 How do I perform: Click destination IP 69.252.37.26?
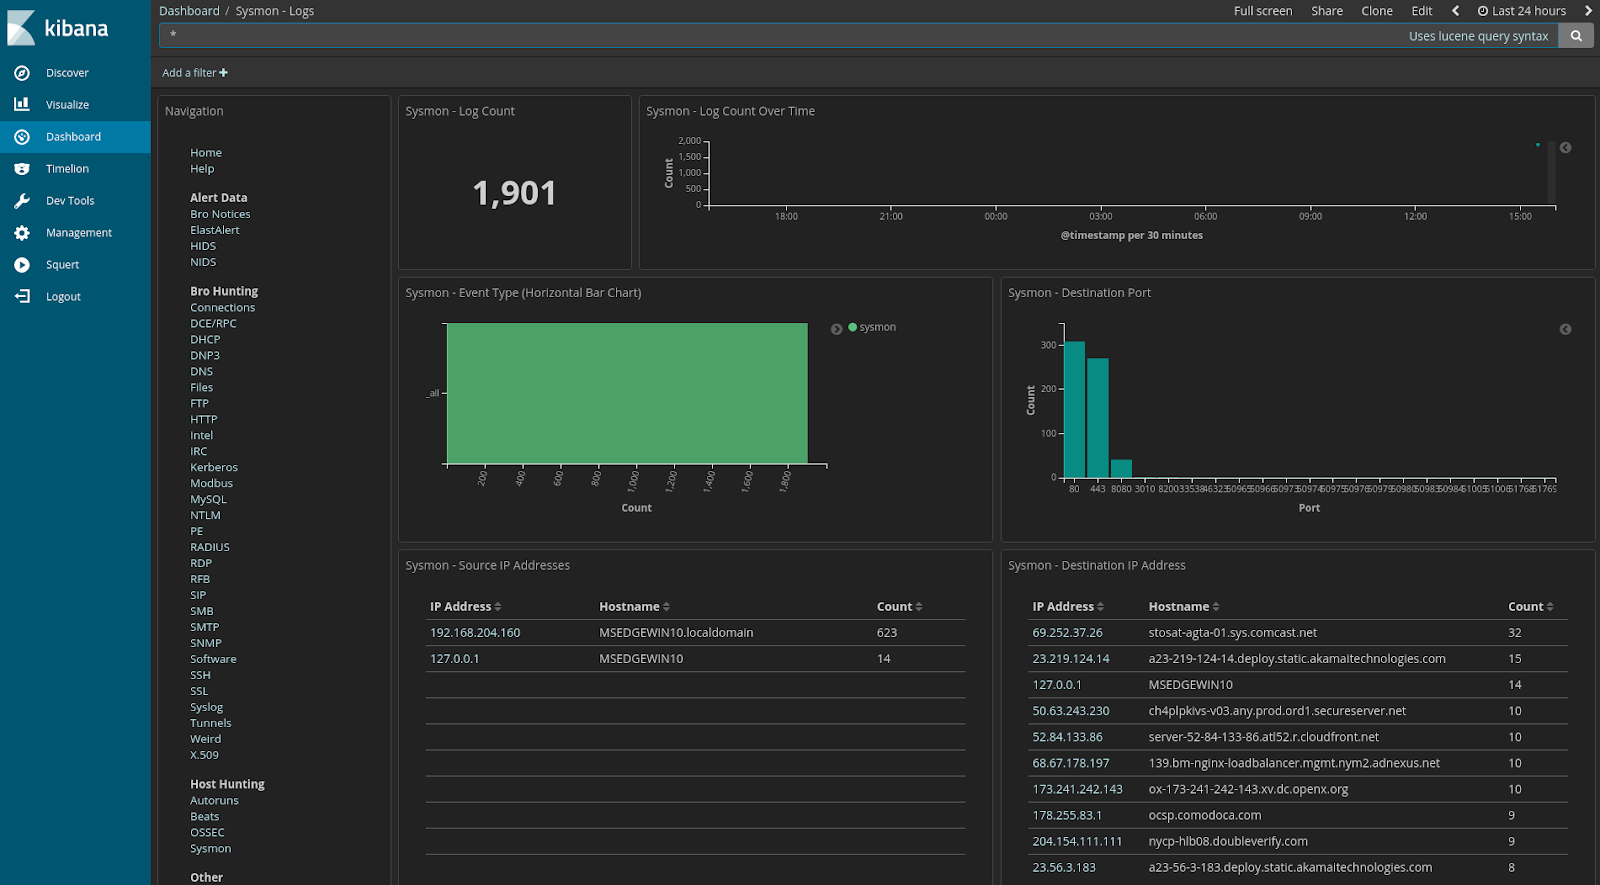(1068, 633)
